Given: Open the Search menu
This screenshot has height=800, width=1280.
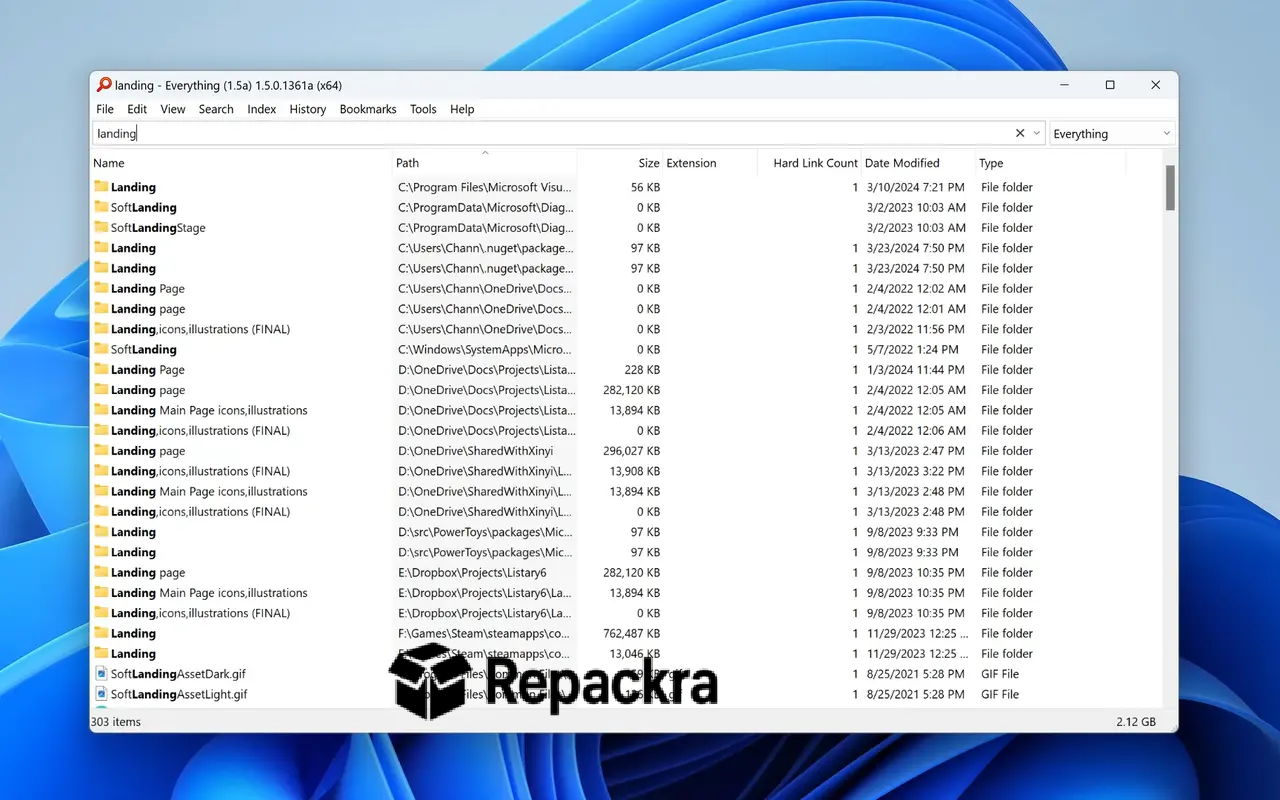Looking at the screenshot, I should (216, 109).
